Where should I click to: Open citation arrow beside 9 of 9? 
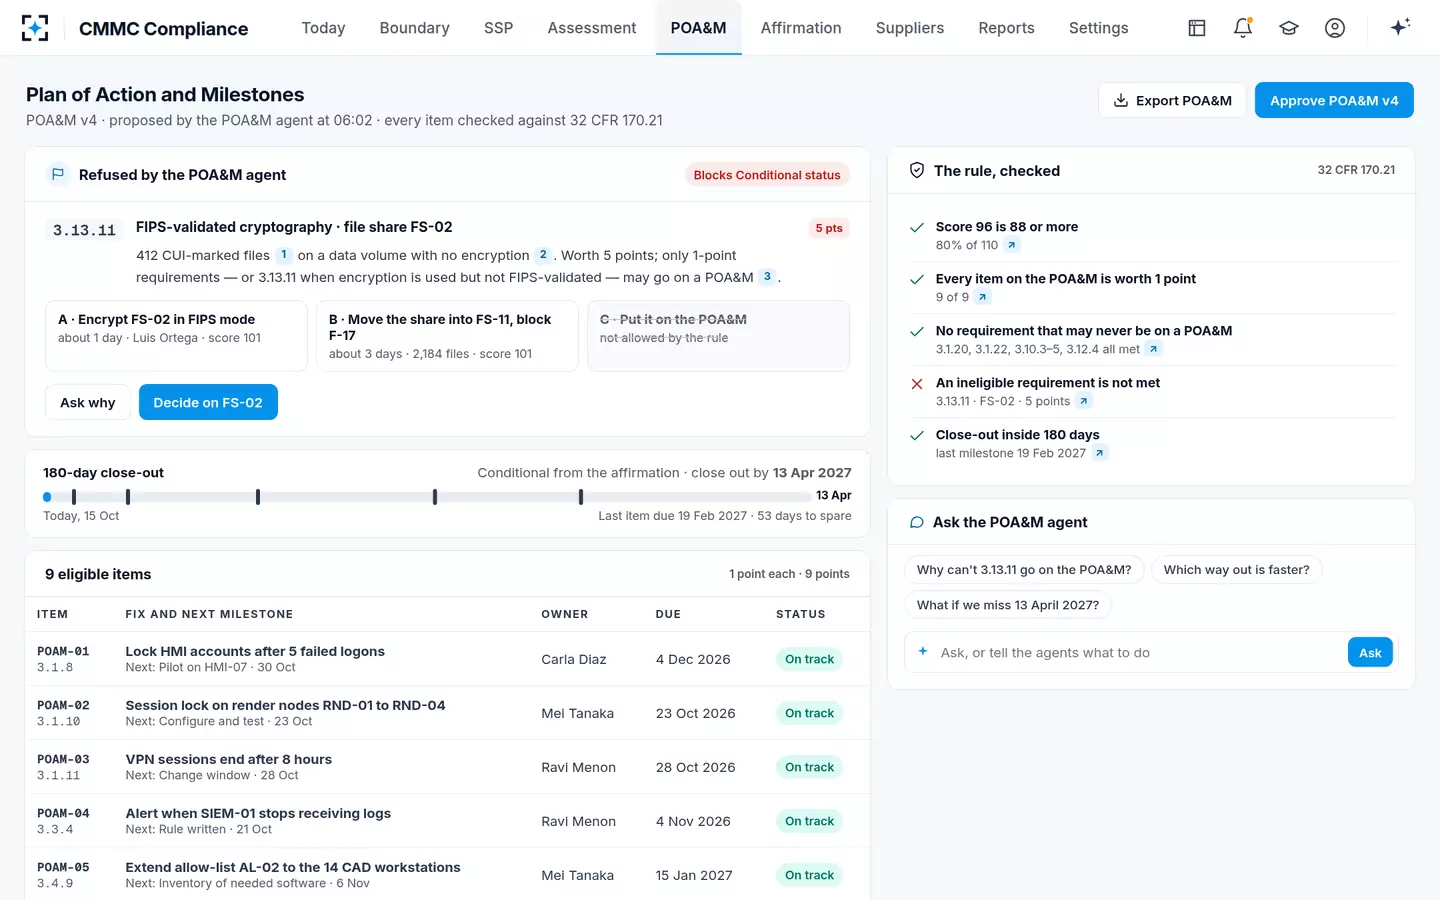[983, 297]
